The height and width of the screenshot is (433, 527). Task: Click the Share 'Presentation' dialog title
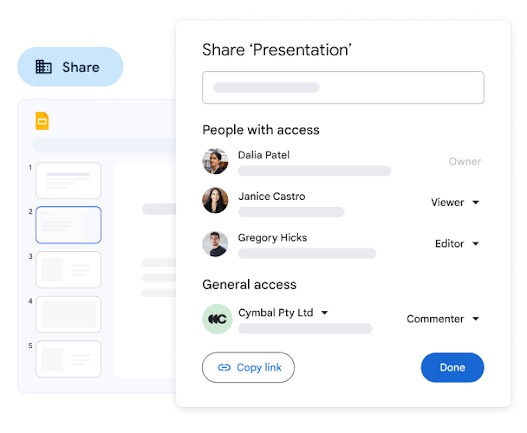pyautogui.click(x=277, y=50)
